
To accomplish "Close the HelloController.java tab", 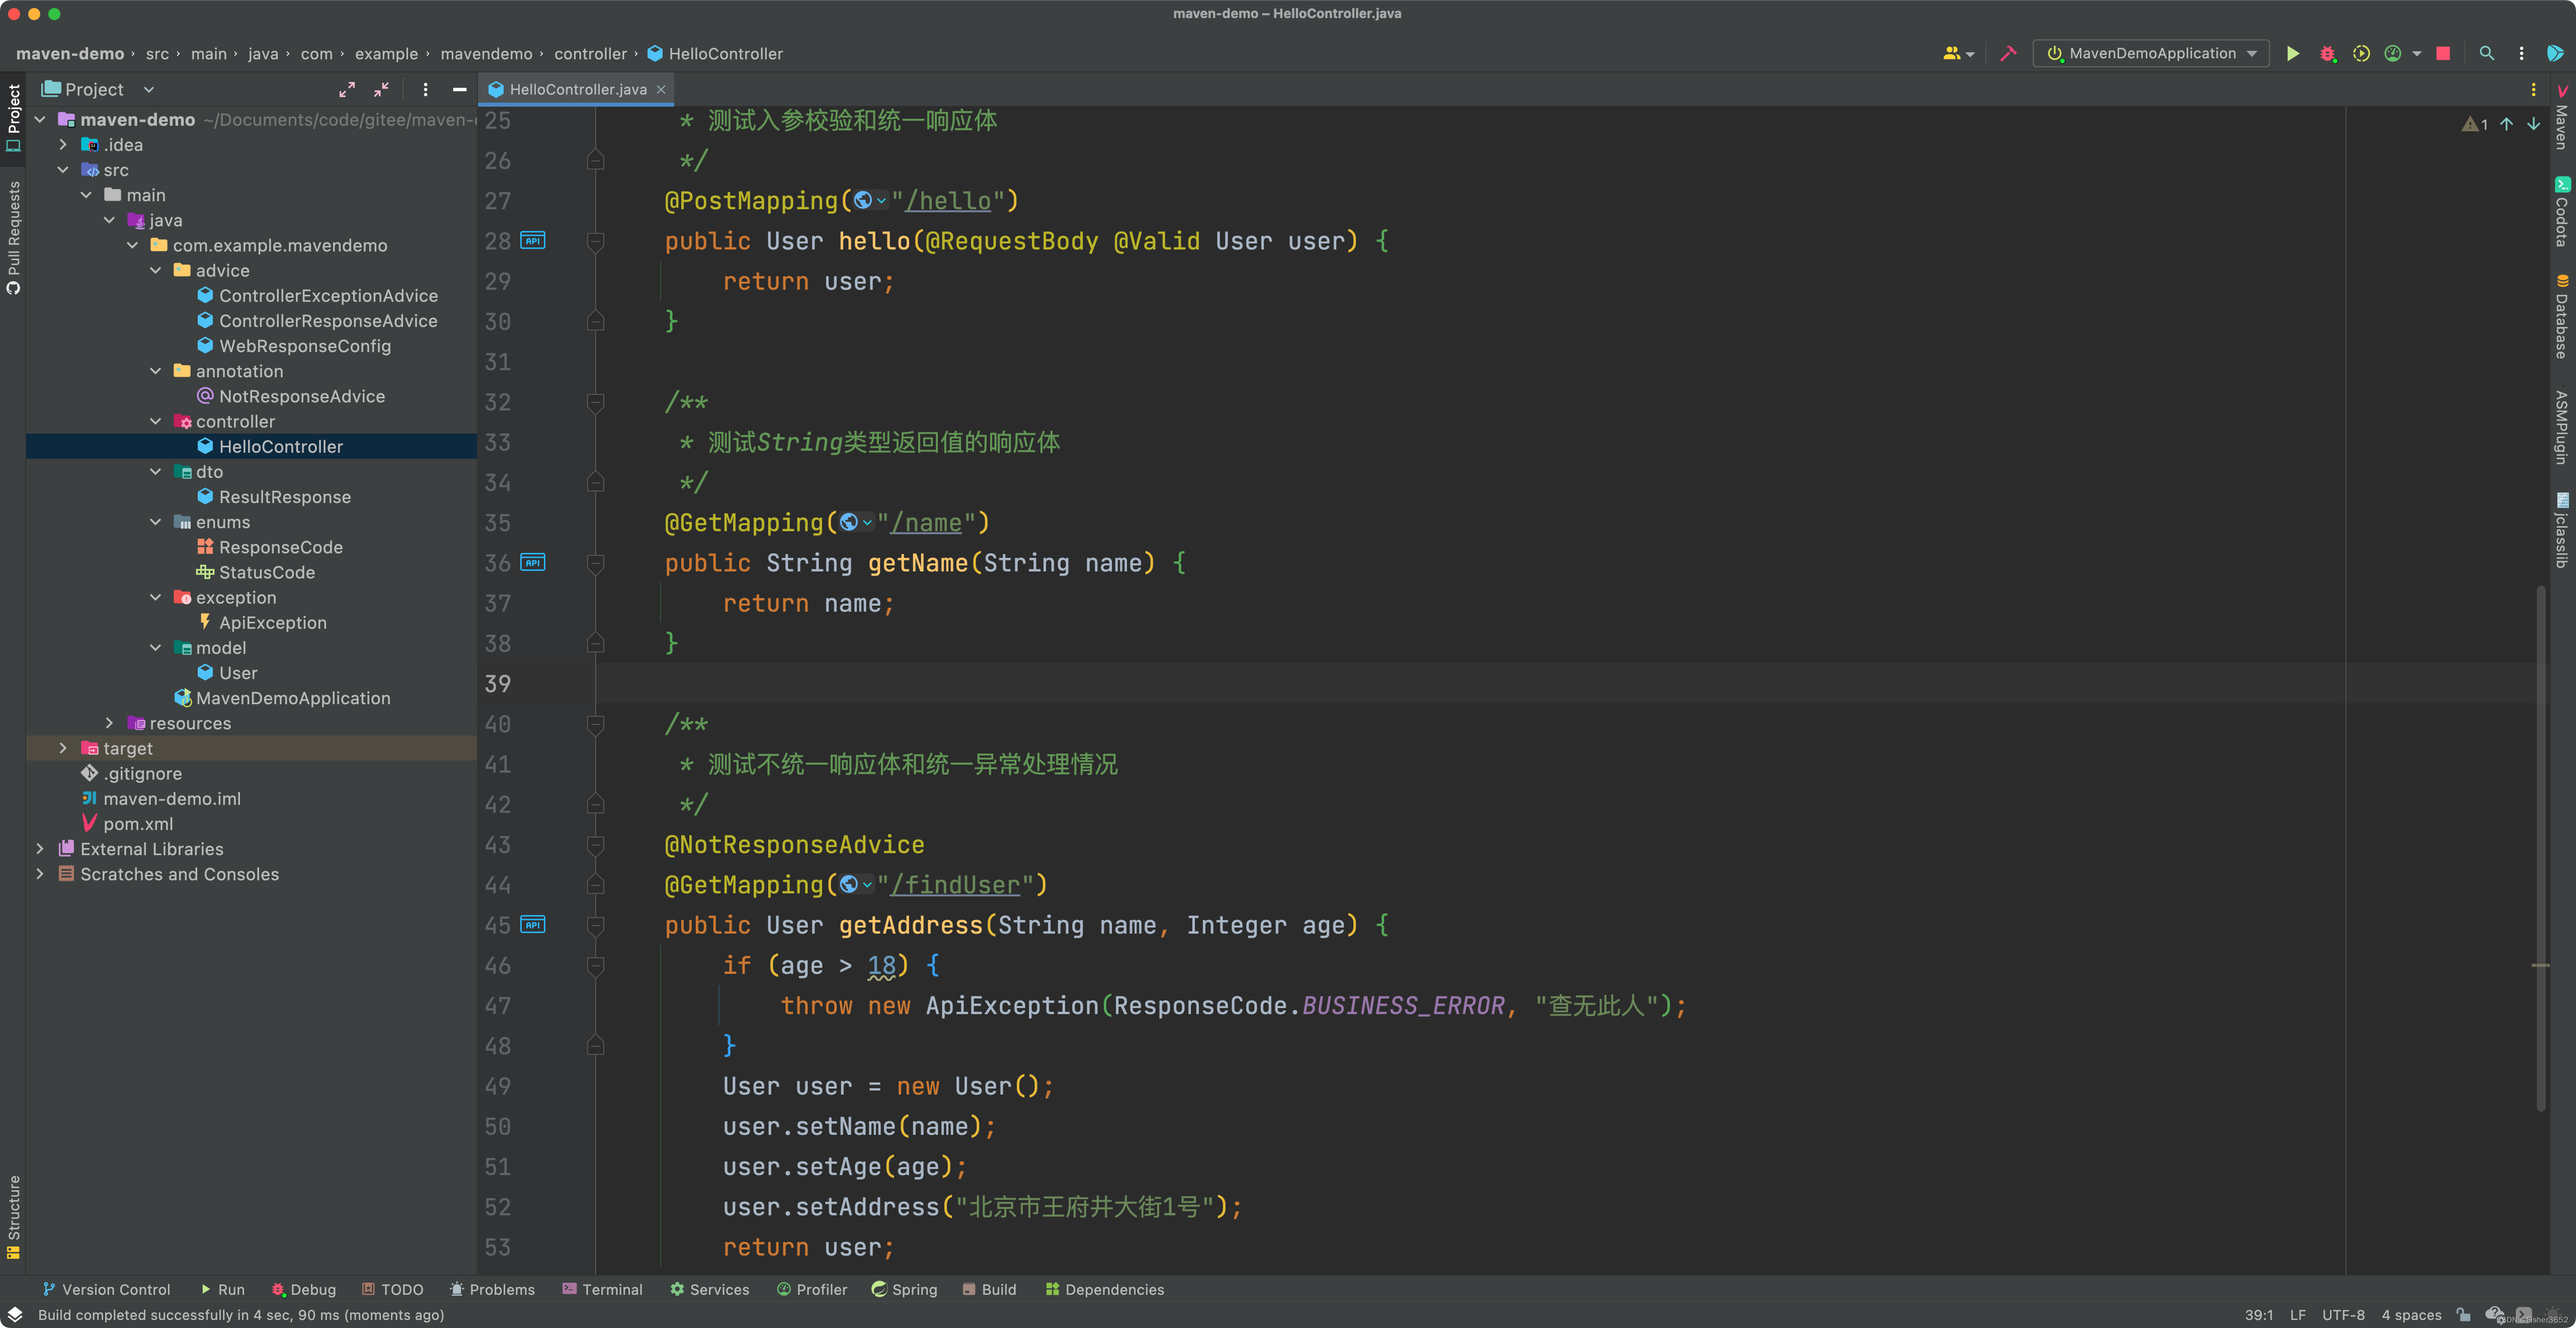I will tap(661, 89).
